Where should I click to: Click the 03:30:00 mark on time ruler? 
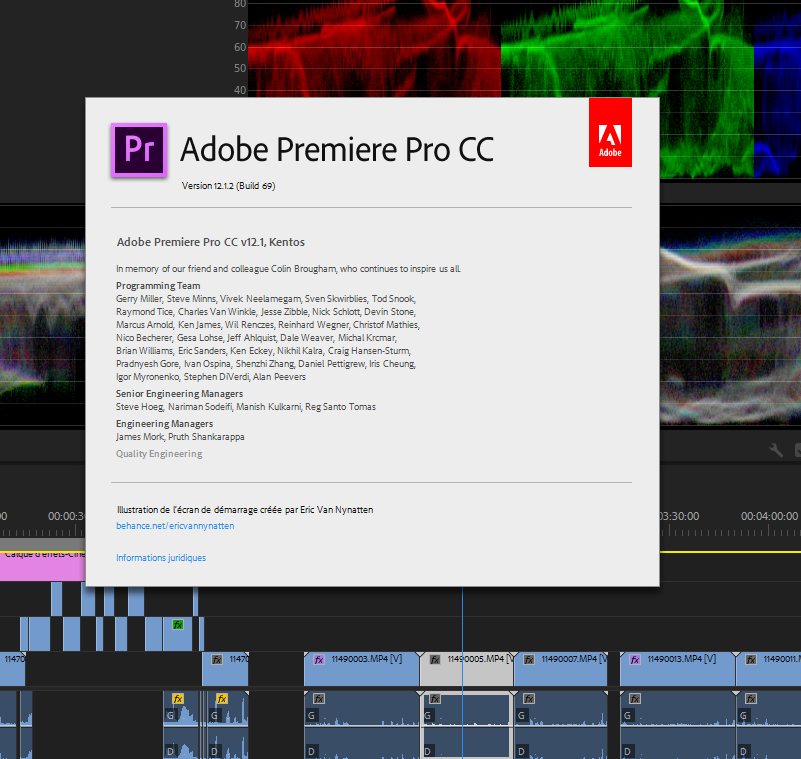point(679,516)
